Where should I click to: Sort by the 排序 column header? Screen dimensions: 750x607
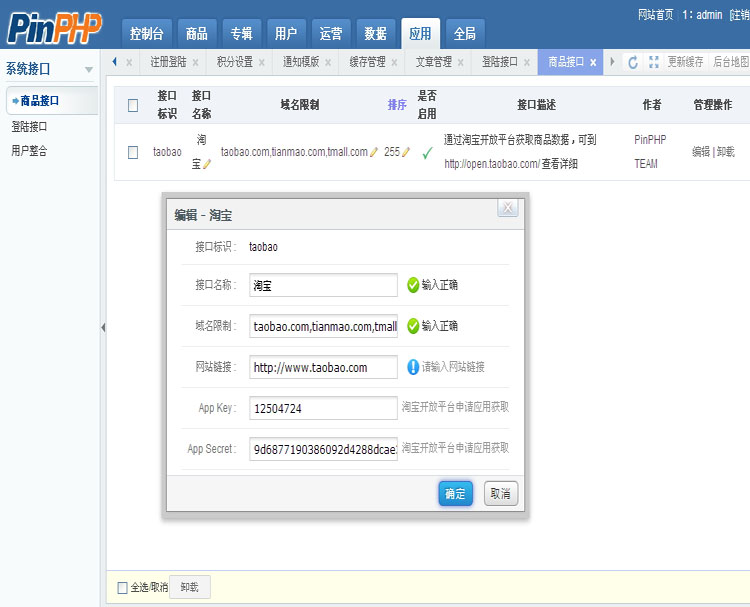(397, 105)
